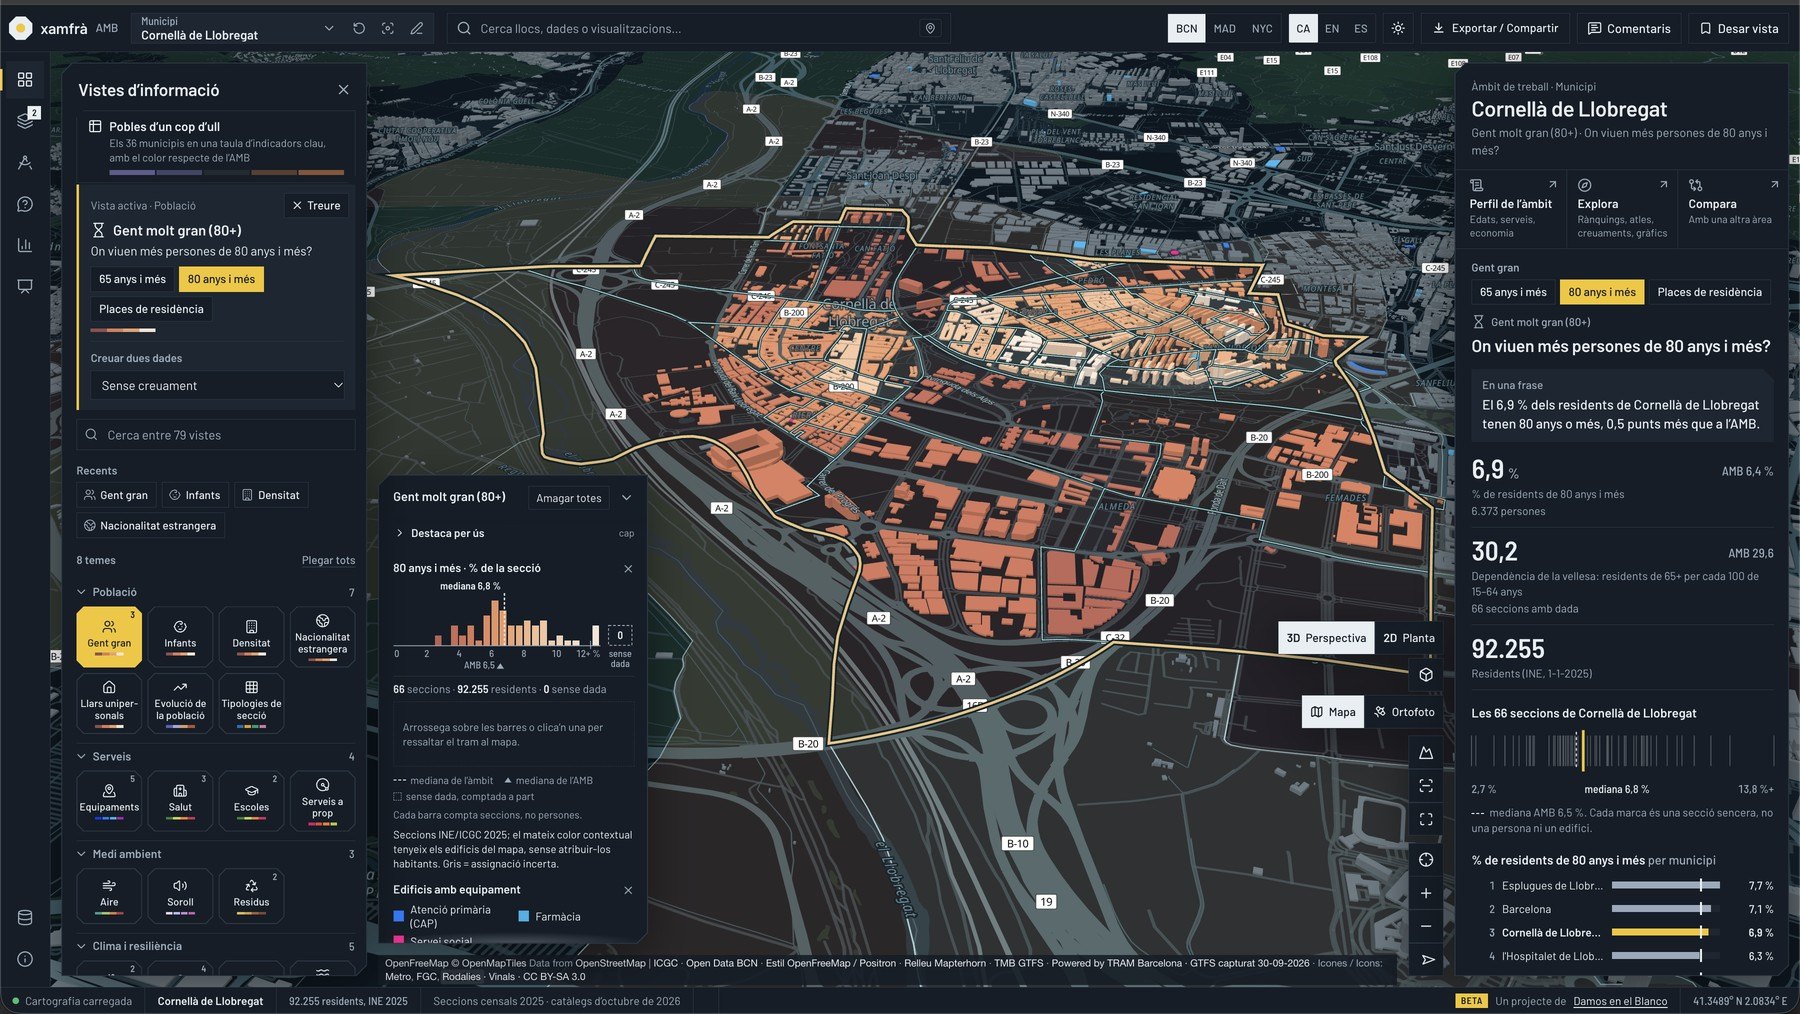This screenshot has width=1800, height=1014.
Task: Open the bar chart sidebar icon
Action: tap(25, 245)
